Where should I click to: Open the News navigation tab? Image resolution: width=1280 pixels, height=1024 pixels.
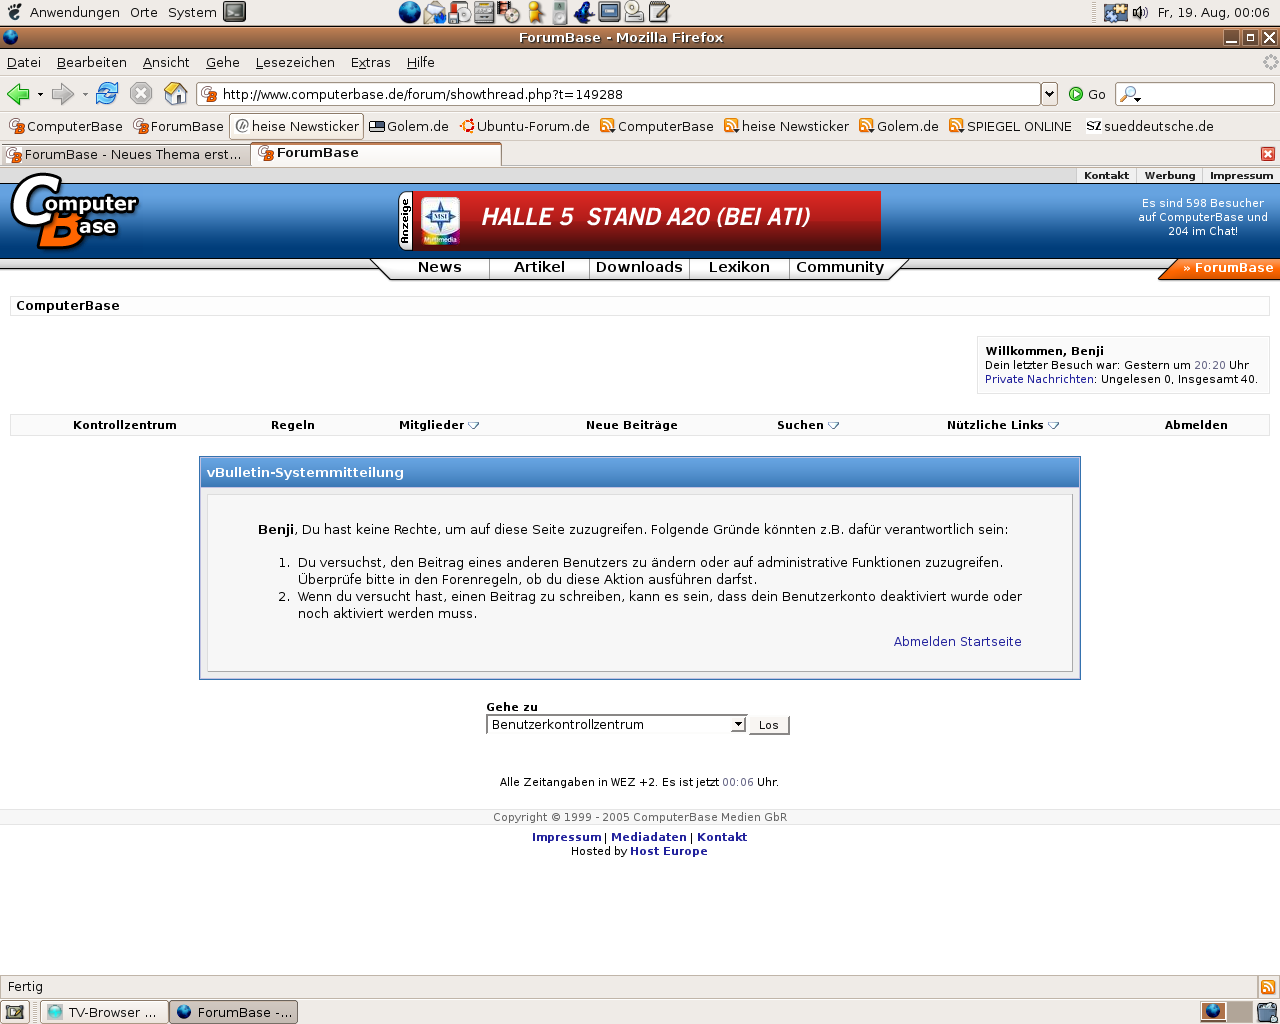(x=439, y=267)
